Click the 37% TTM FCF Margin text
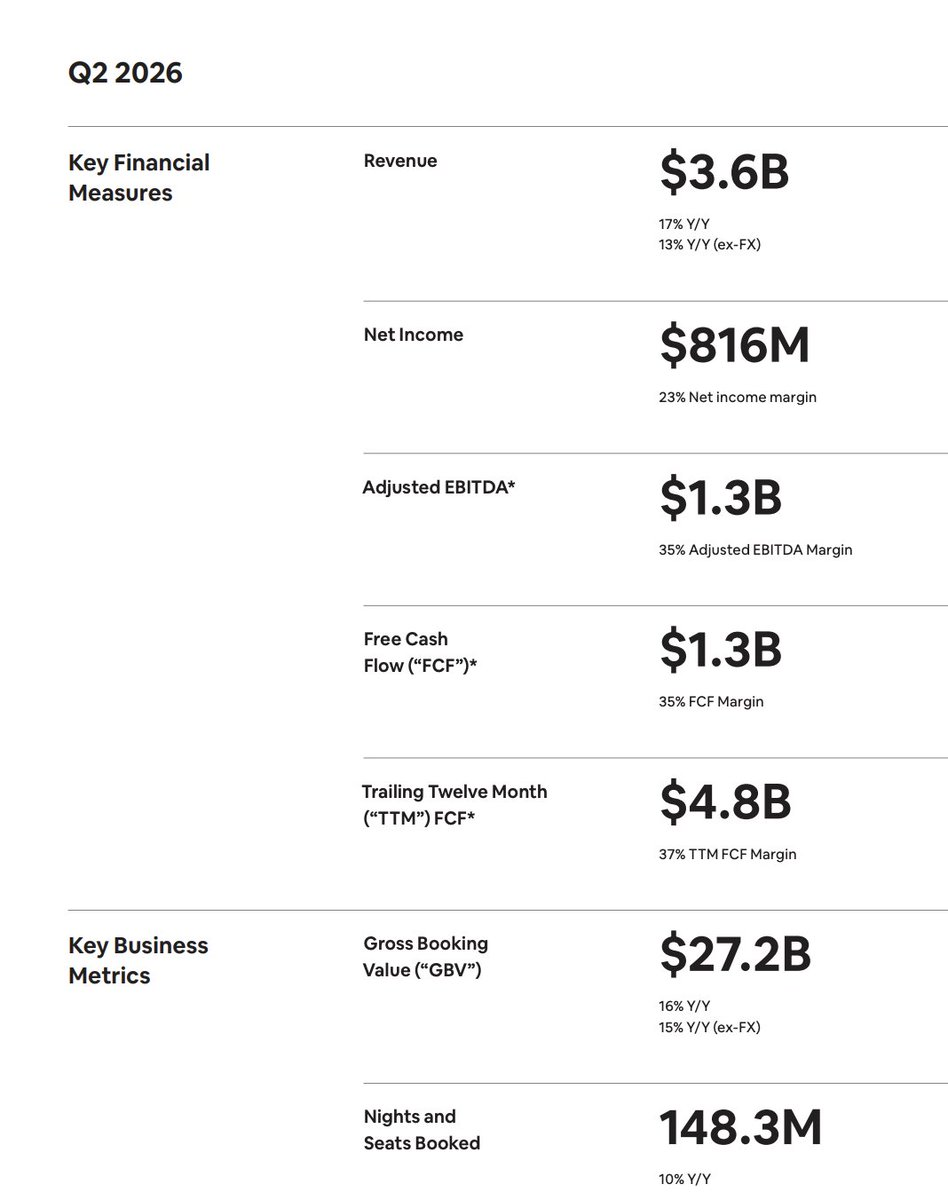The width and height of the screenshot is (948, 1200). (x=727, y=854)
